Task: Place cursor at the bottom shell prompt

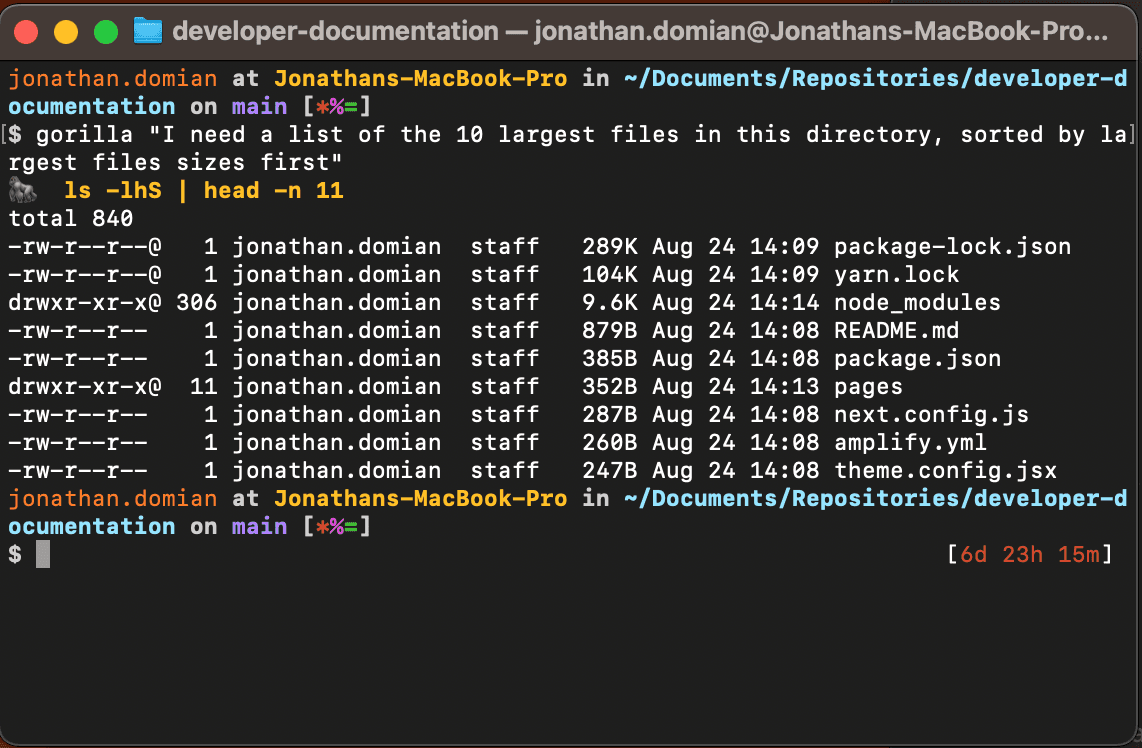Action: pos(43,554)
